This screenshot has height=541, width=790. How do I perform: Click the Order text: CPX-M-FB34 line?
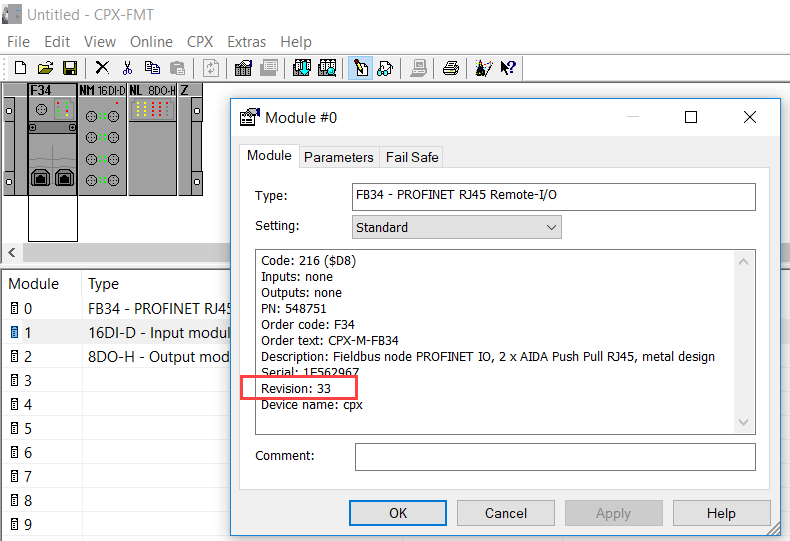(x=330, y=341)
